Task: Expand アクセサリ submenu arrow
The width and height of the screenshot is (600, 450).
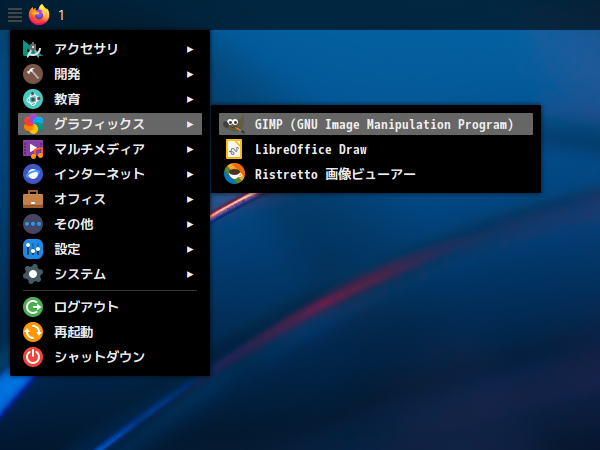Action: [x=190, y=49]
